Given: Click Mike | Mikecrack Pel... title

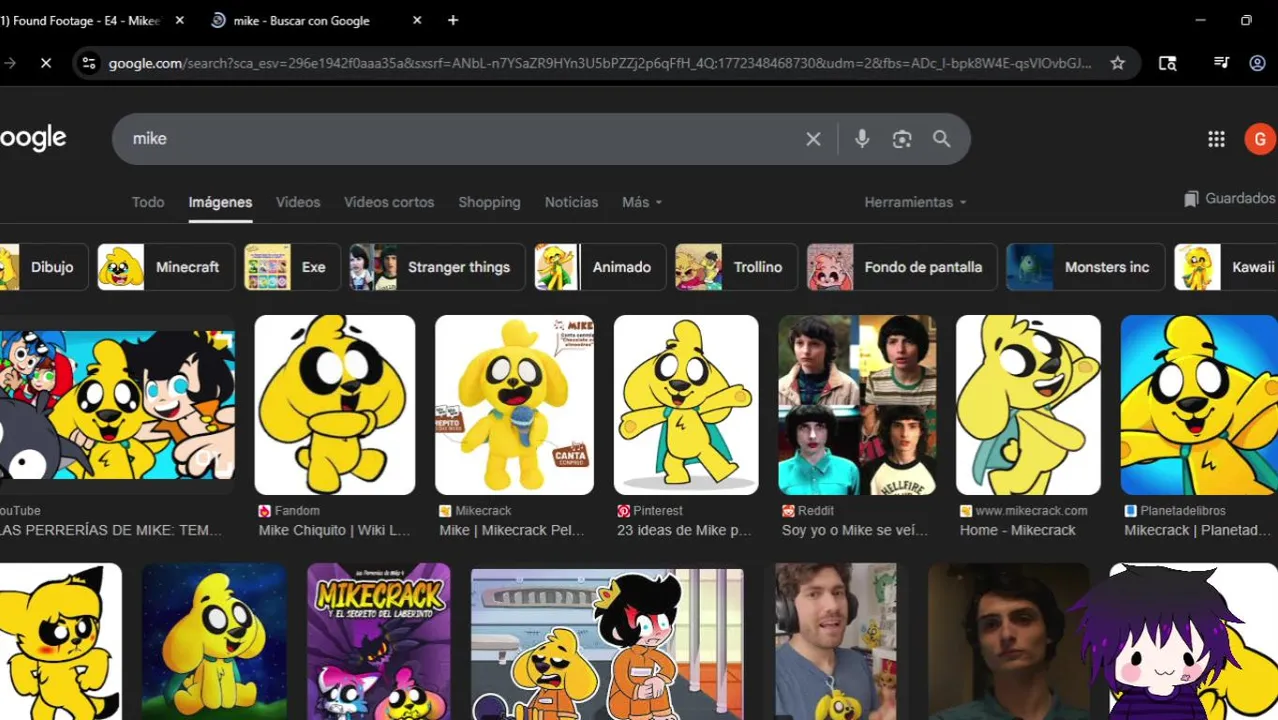Looking at the screenshot, I should [512, 531].
